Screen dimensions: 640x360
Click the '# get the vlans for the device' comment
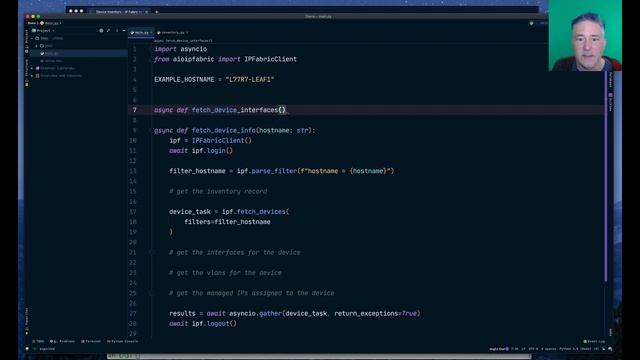click(225, 273)
